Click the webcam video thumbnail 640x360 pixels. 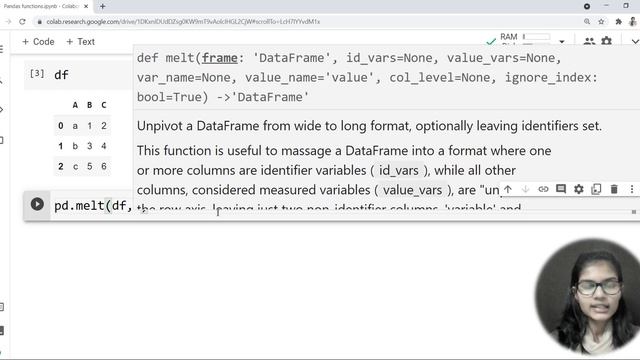click(588, 297)
